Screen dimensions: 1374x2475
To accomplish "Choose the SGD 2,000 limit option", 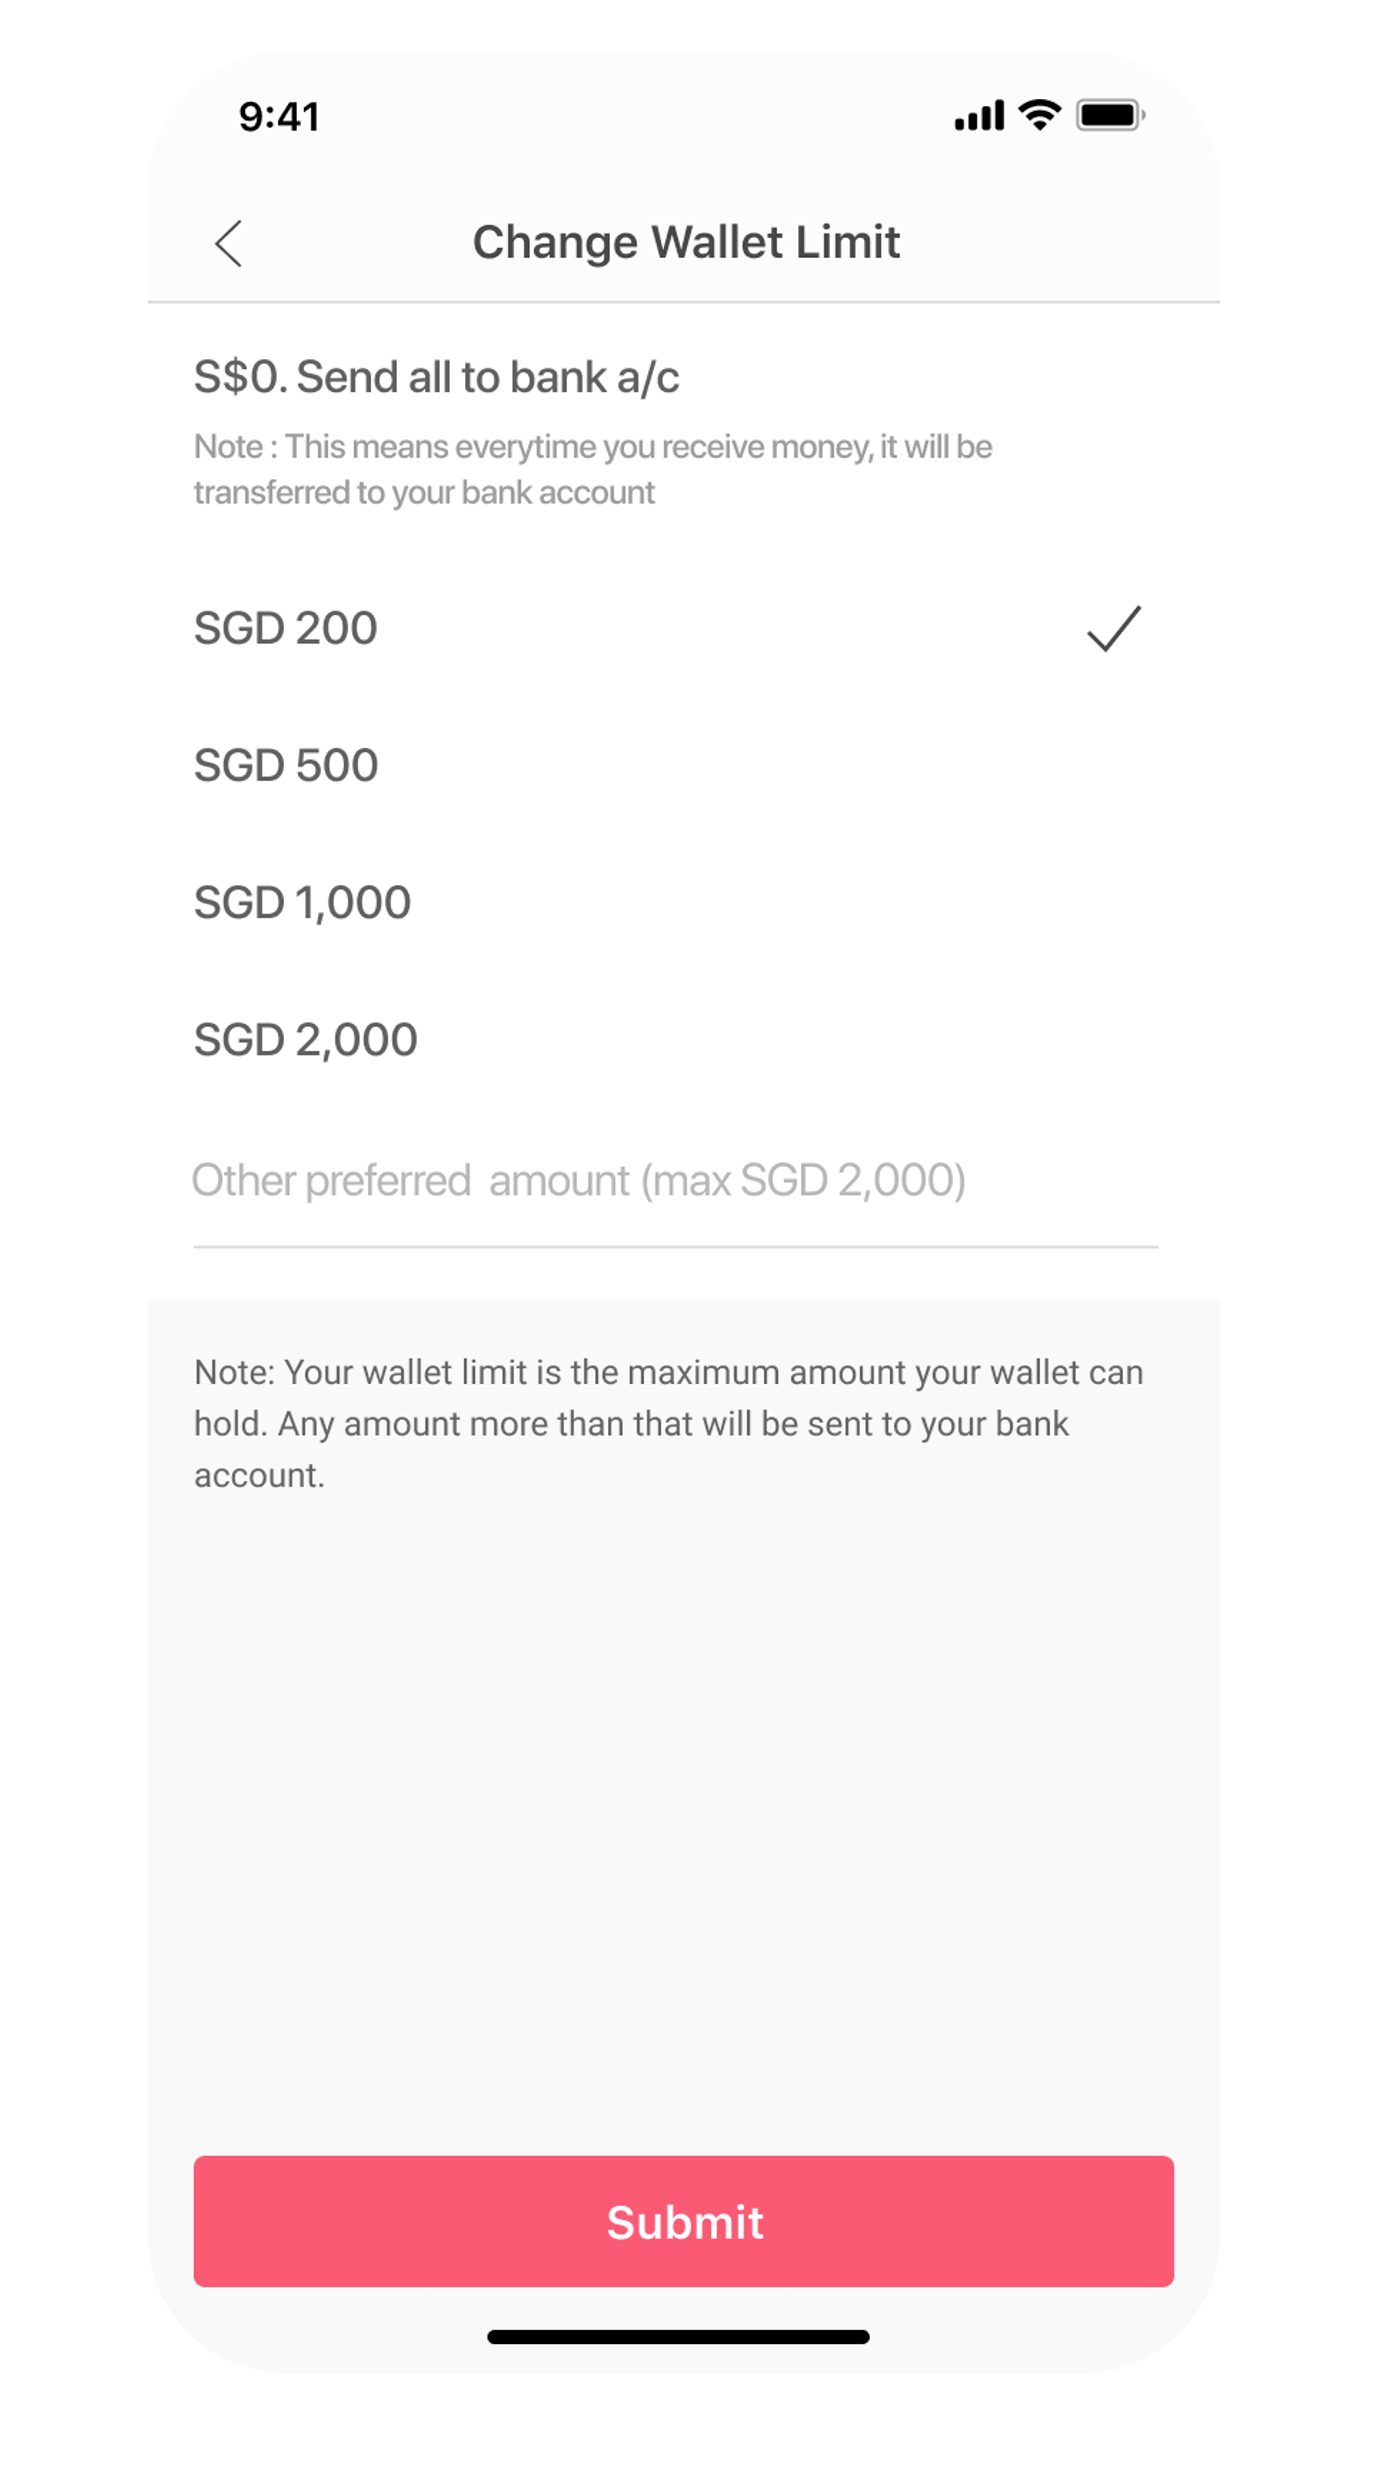I will point(684,1039).
